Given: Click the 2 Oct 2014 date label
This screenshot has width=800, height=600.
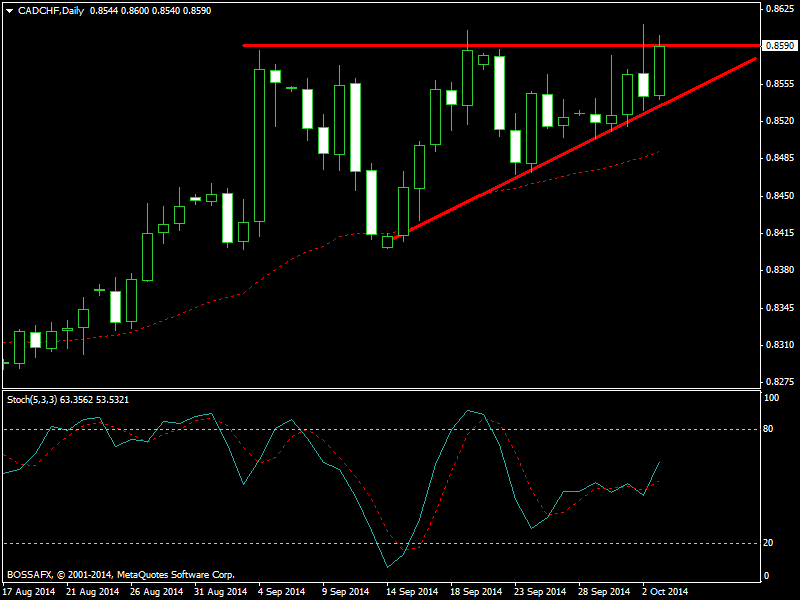Looking at the screenshot, I should [x=665, y=592].
